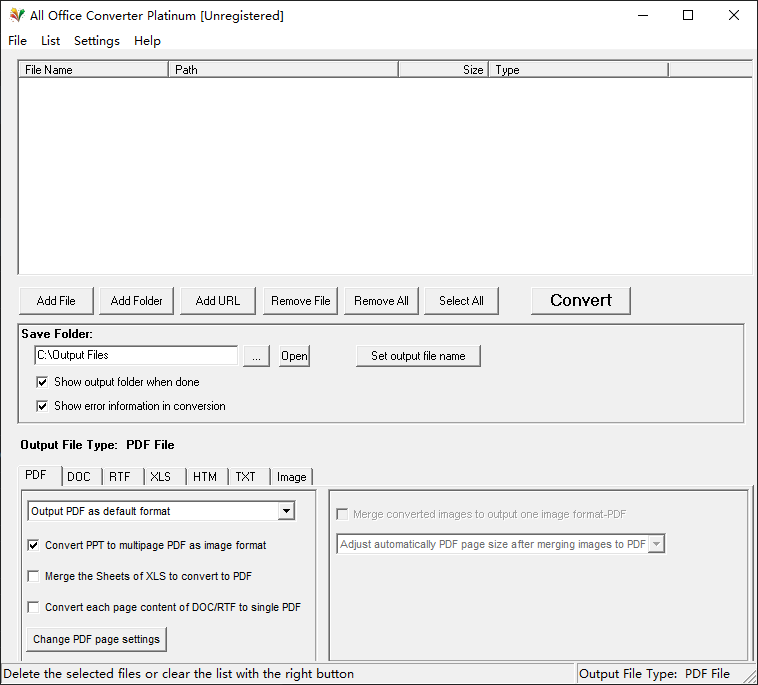This screenshot has height=685, width=758.
Task: Start conversion with the Convert button
Action: click(581, 301)
